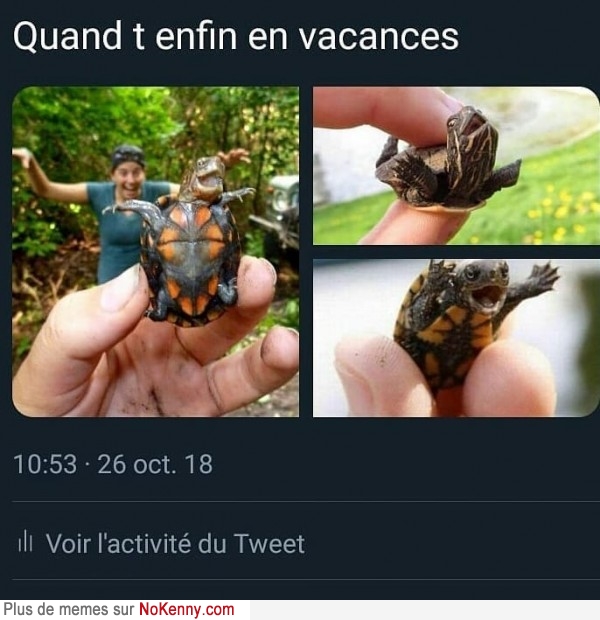Click the open-mouthed turtle's face
The width and height of the screenshot is (600, 620).
[483, 285]
